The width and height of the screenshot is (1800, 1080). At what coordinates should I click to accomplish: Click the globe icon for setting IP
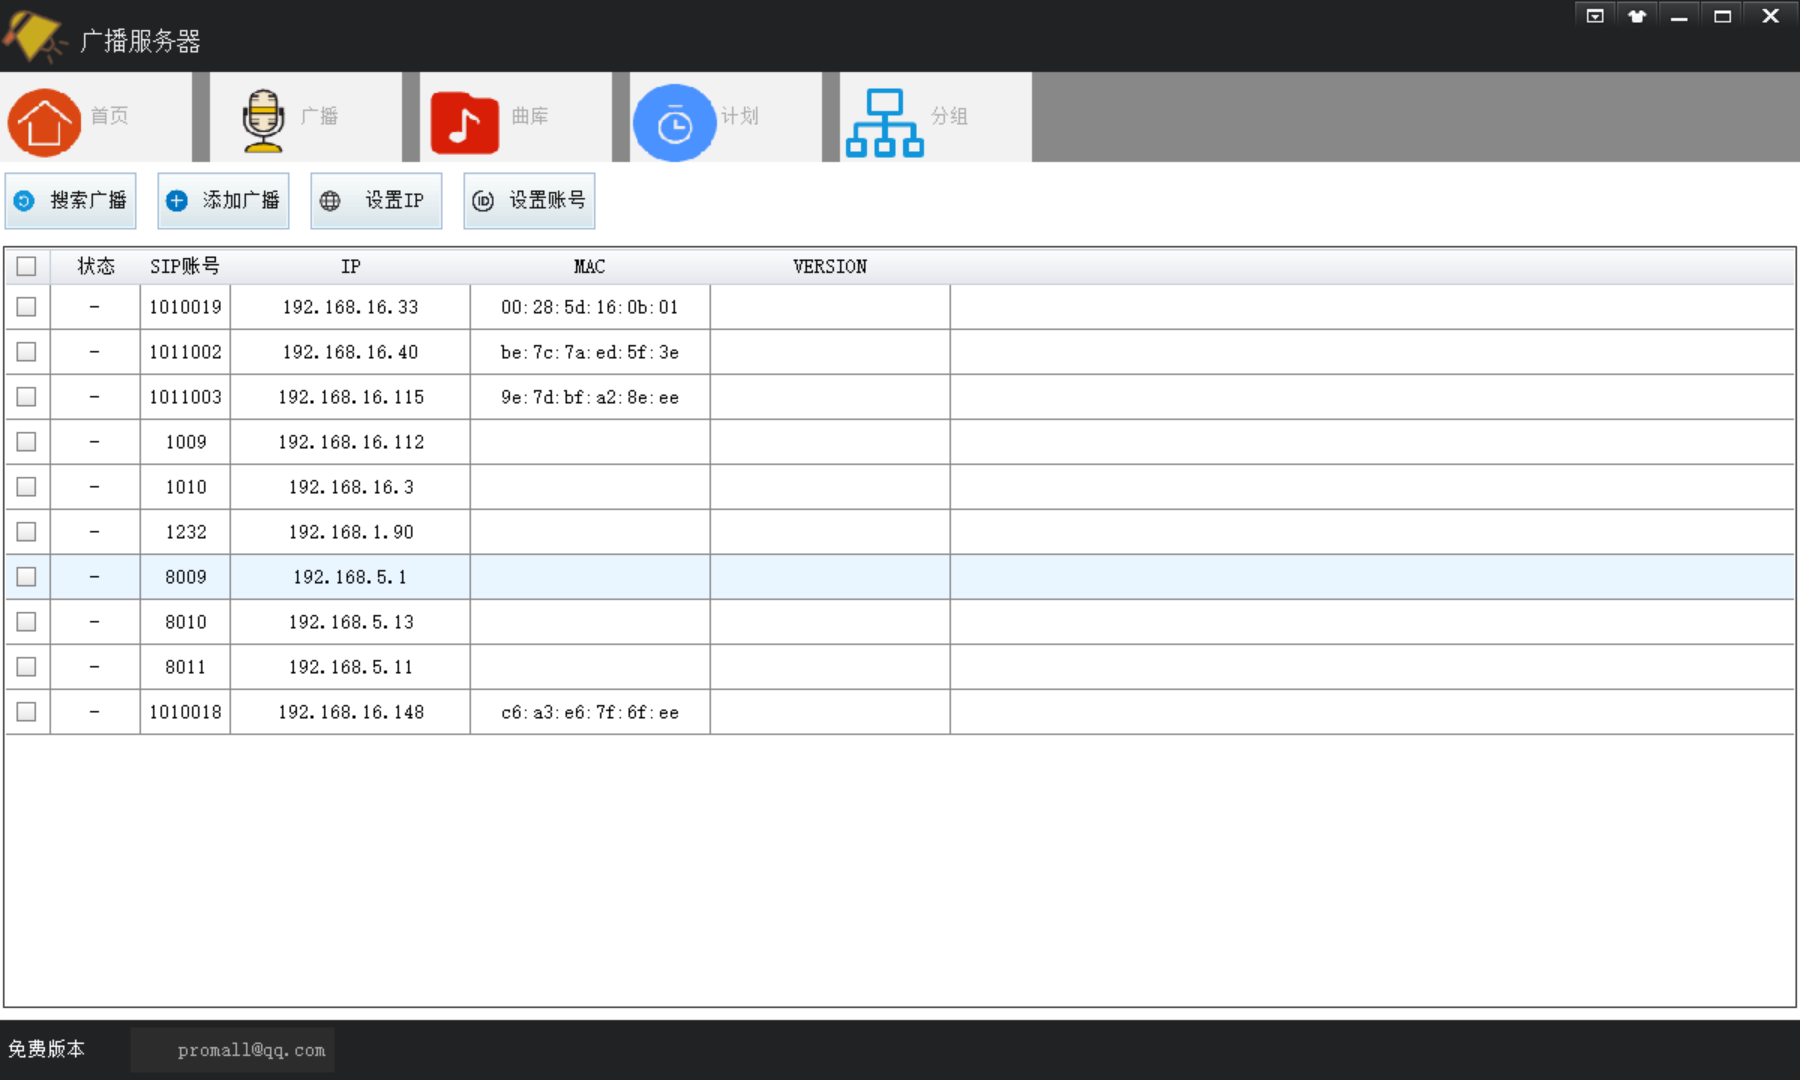tap(330, 201)
